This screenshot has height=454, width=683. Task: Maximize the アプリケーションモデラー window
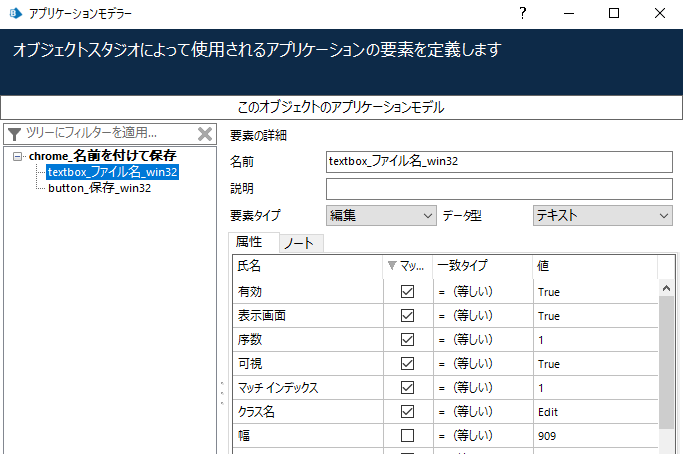pos(614,13)
